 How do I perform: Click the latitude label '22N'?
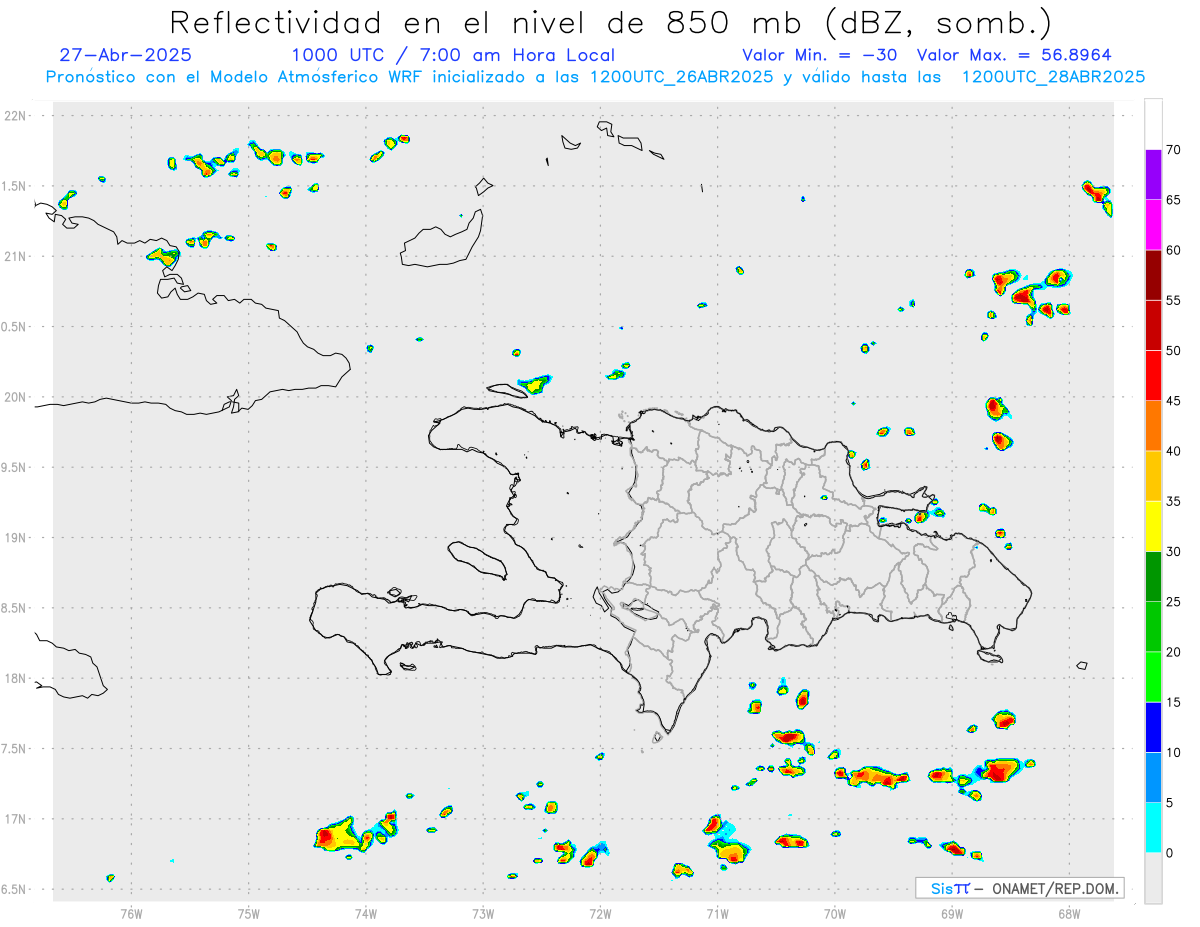tap(17, 116)
